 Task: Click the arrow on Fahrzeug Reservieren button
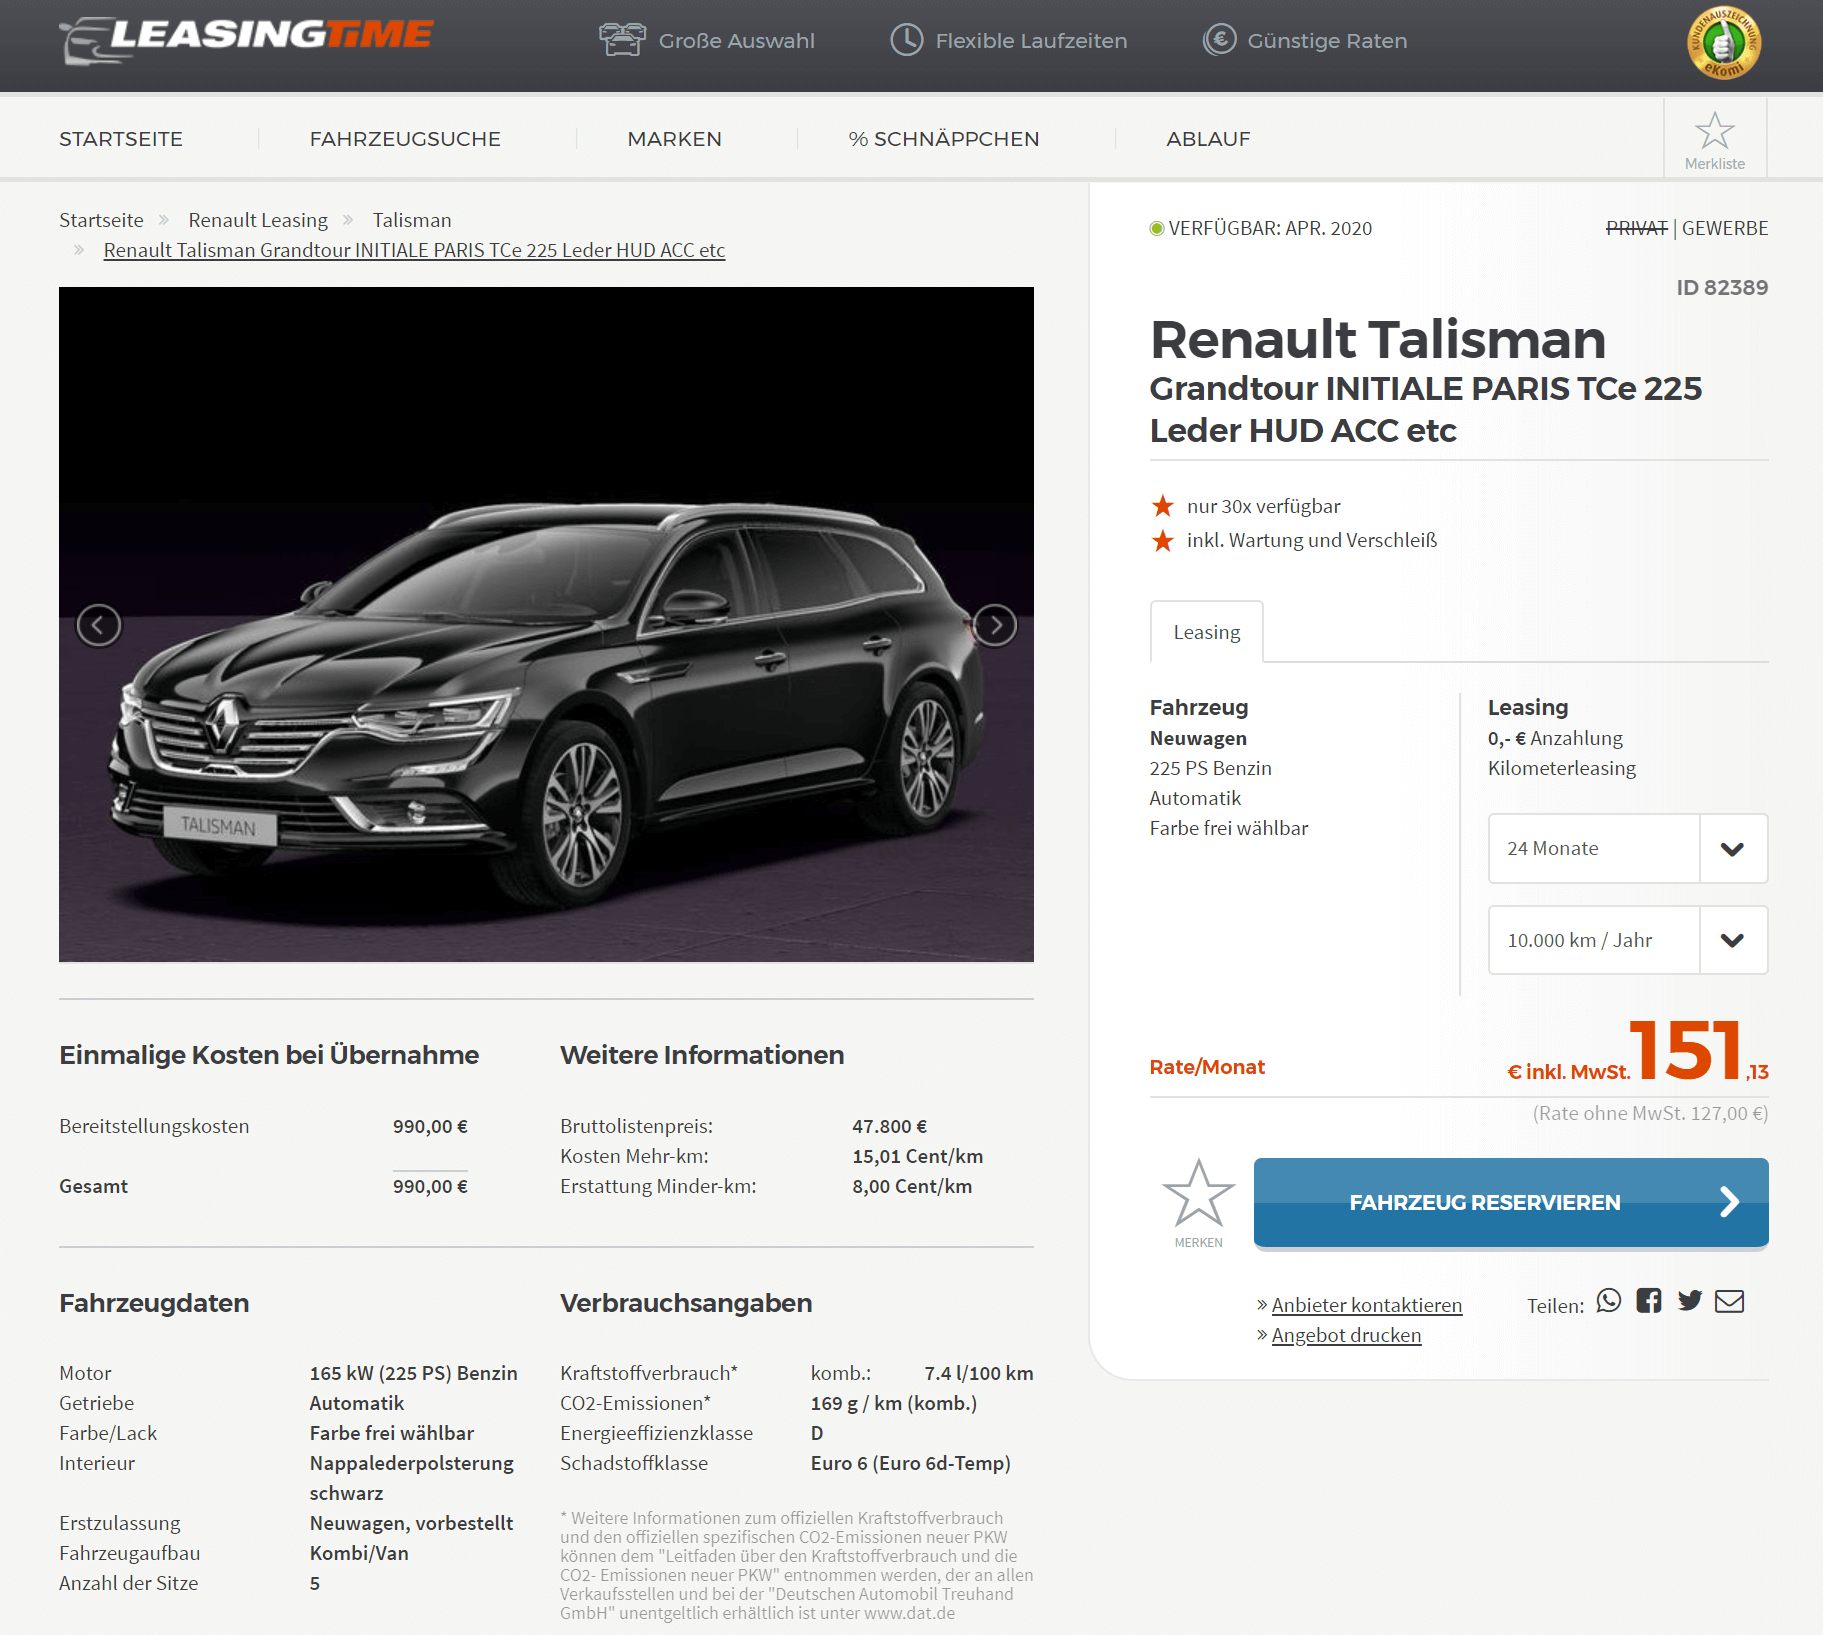coord(1730,1202)
